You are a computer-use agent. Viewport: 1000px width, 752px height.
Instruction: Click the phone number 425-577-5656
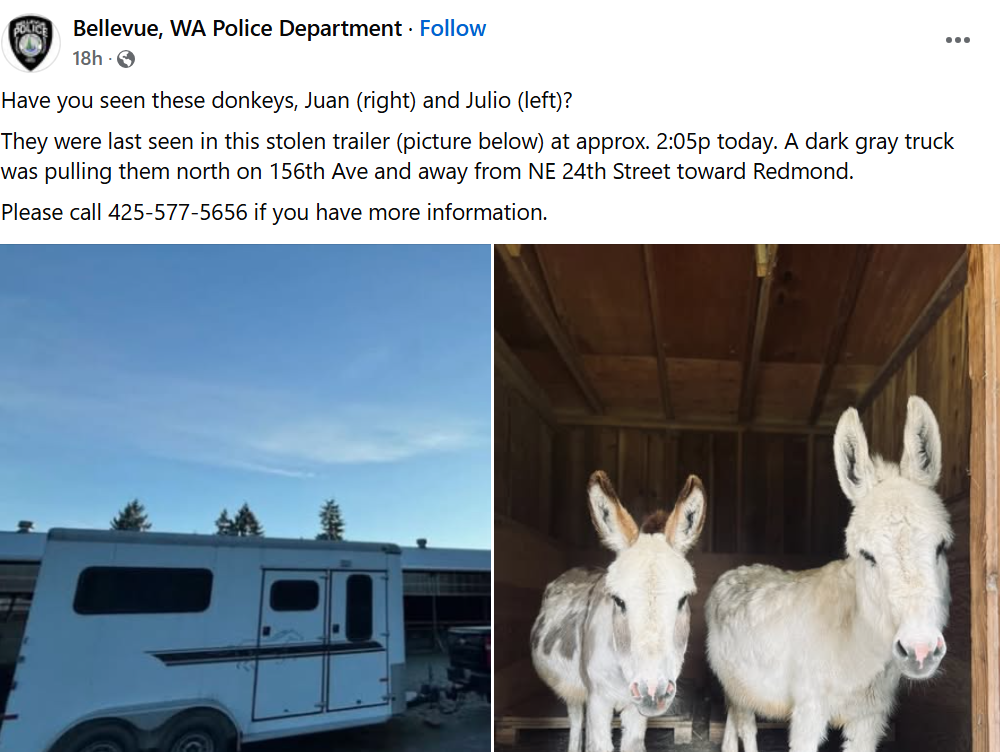pos(177,212)
